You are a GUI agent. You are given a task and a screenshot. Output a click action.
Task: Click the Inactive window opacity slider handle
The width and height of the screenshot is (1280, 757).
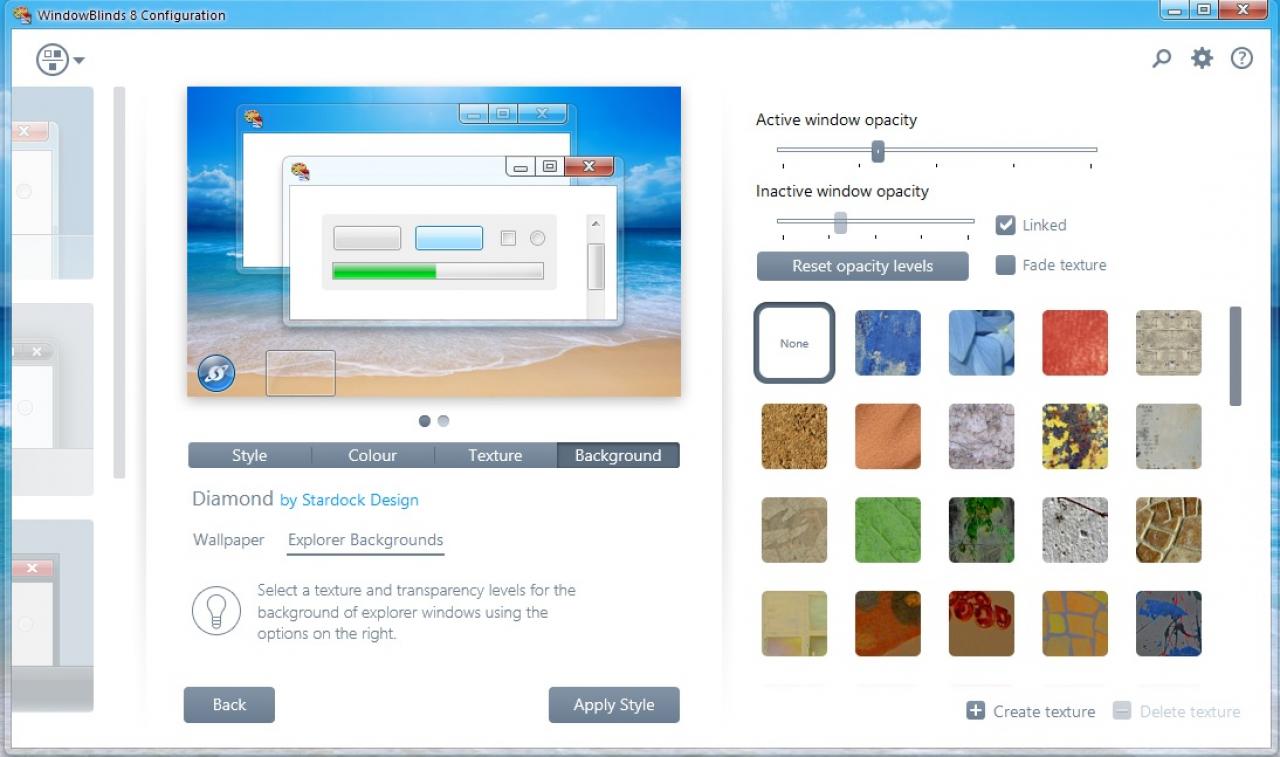point(841,222)
